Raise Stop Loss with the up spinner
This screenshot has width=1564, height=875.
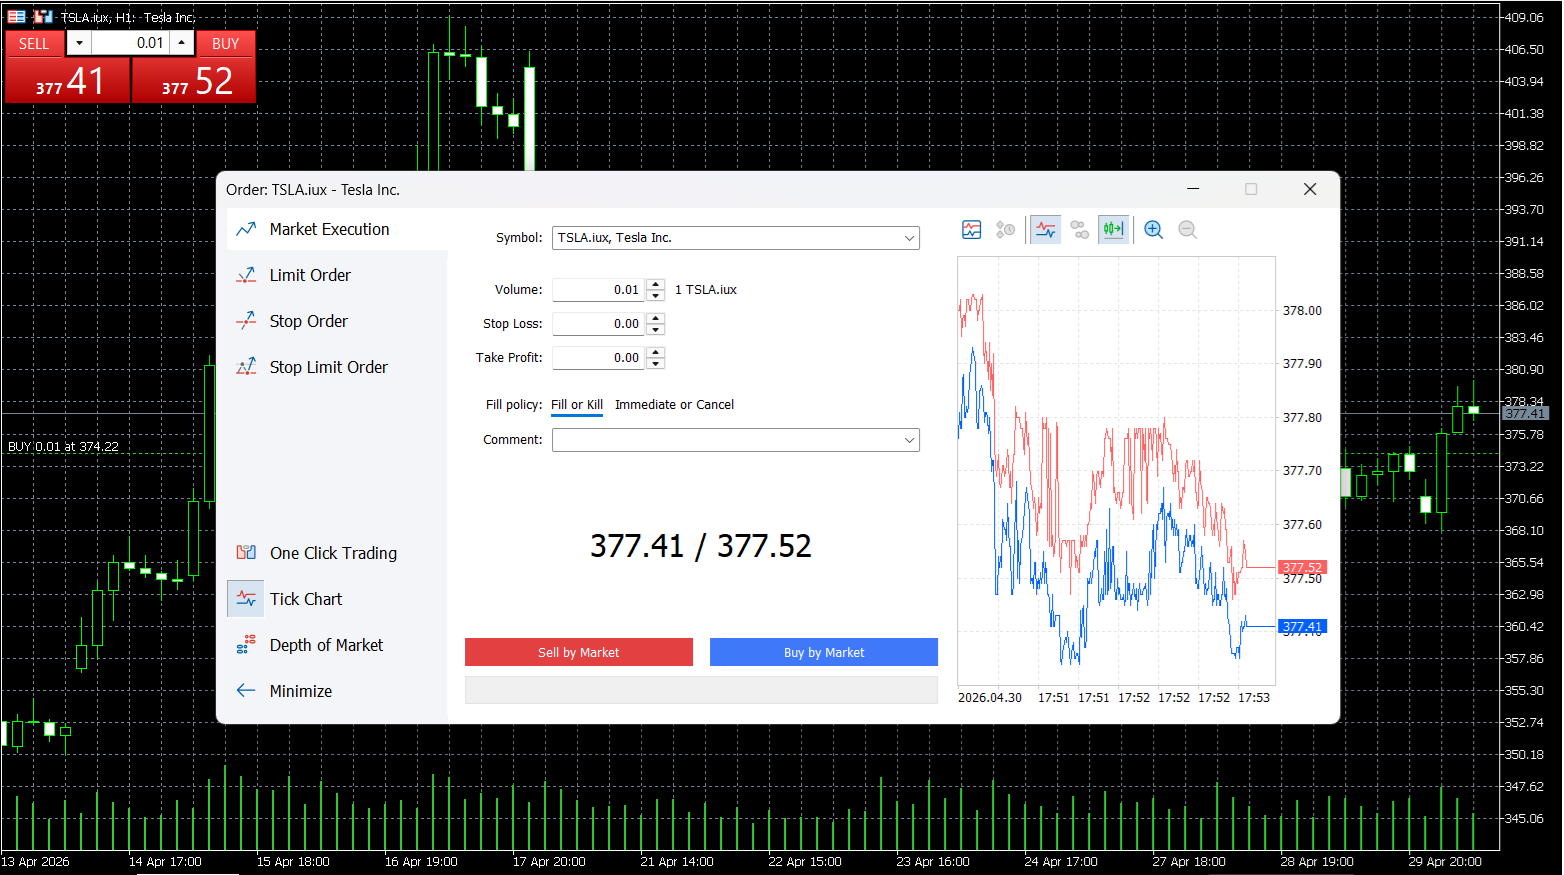pos(656,319)
